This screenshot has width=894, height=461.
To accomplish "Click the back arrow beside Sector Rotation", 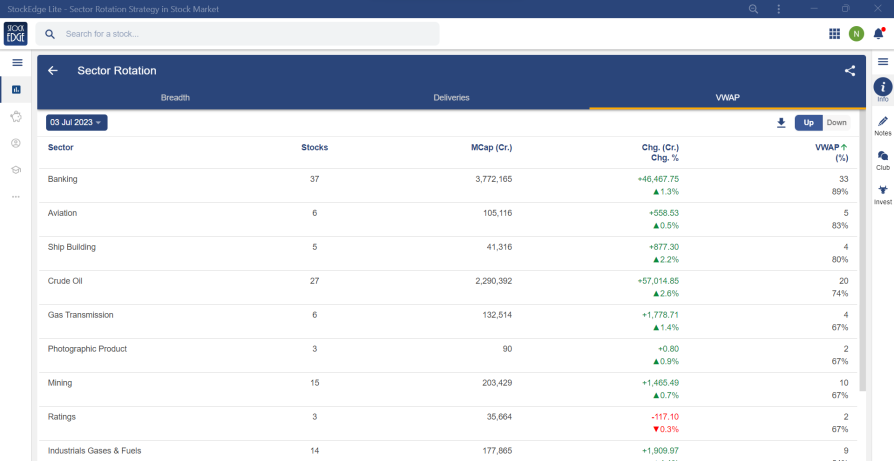I will [53, 71].
